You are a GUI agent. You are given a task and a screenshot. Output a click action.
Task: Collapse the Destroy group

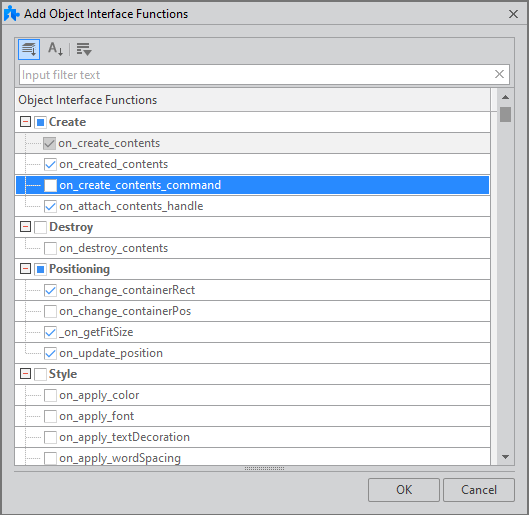pos(25,227)
